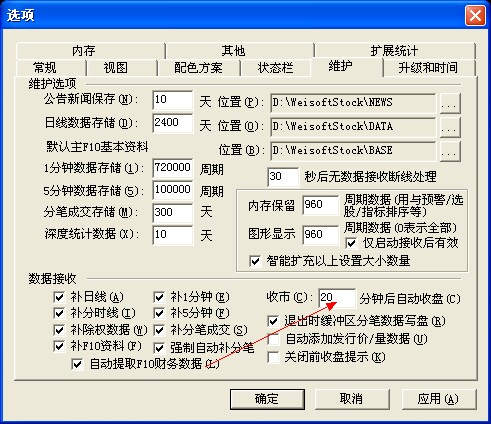Toggle the 补分时线 checkbox
Screen dimensions: 491x424
(59, 313)
